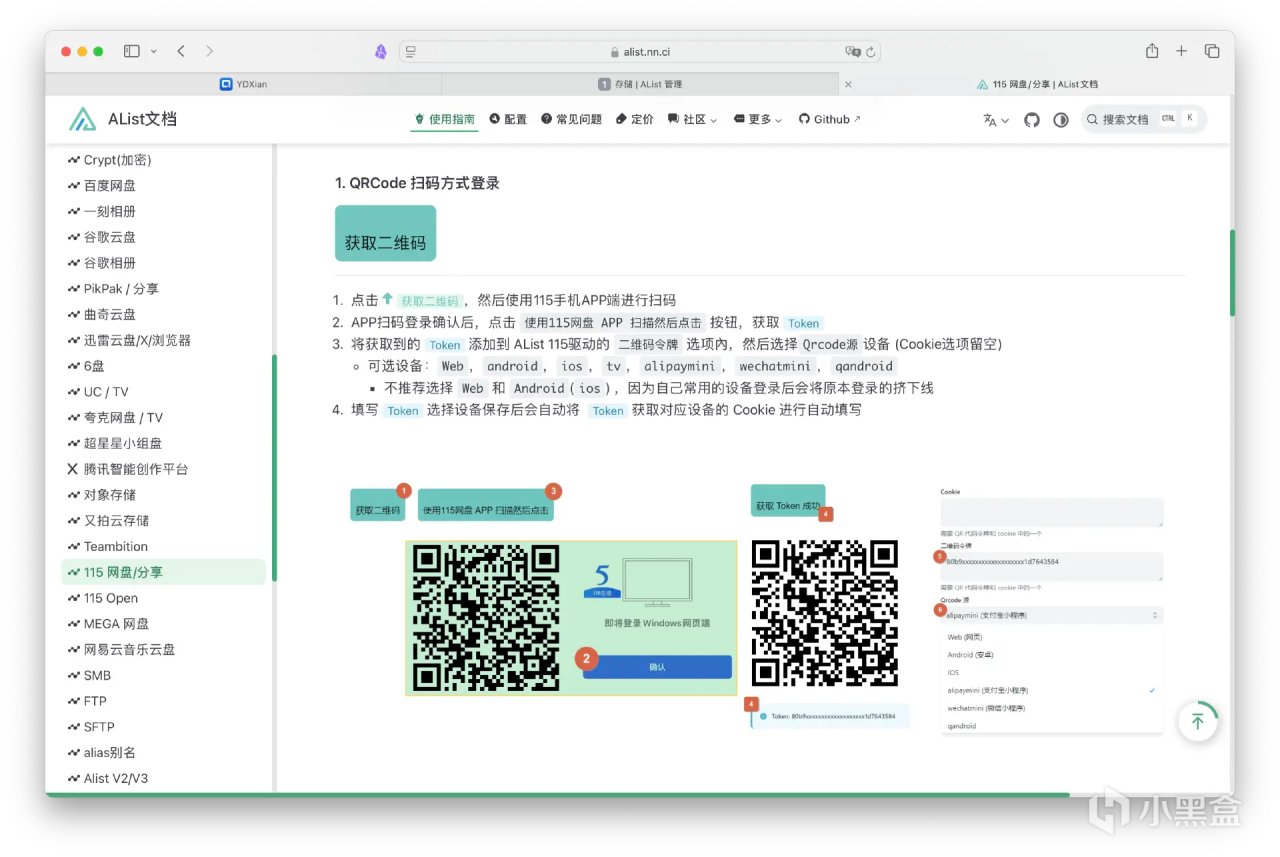Viewport: 1280px width, 857px height.
Task: Go forward with the Safari forward arrow
Action: tap(209, 51)
